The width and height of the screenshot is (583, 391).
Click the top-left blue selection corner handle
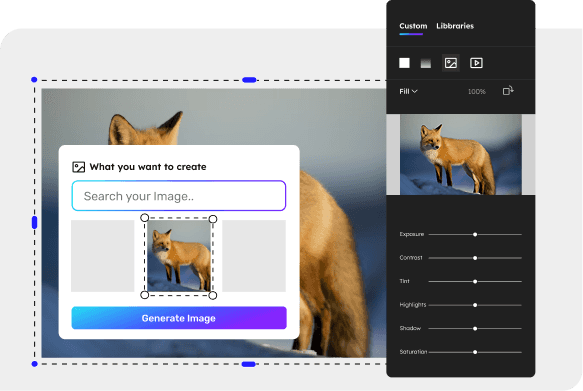[34, 80]
